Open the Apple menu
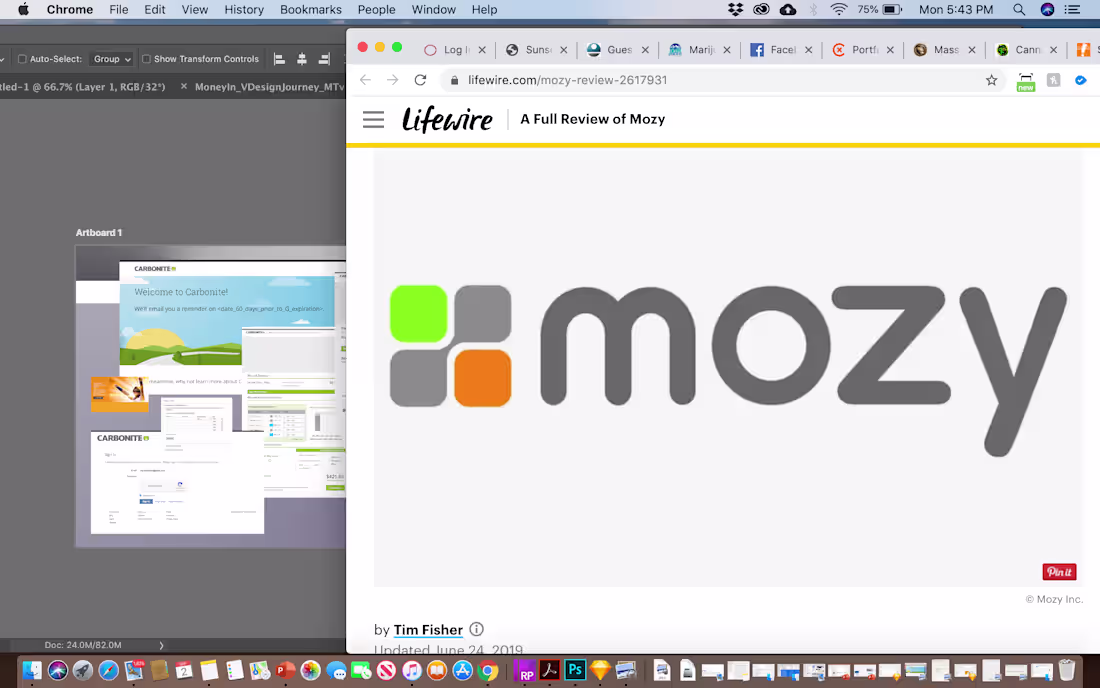 [23, 9]
